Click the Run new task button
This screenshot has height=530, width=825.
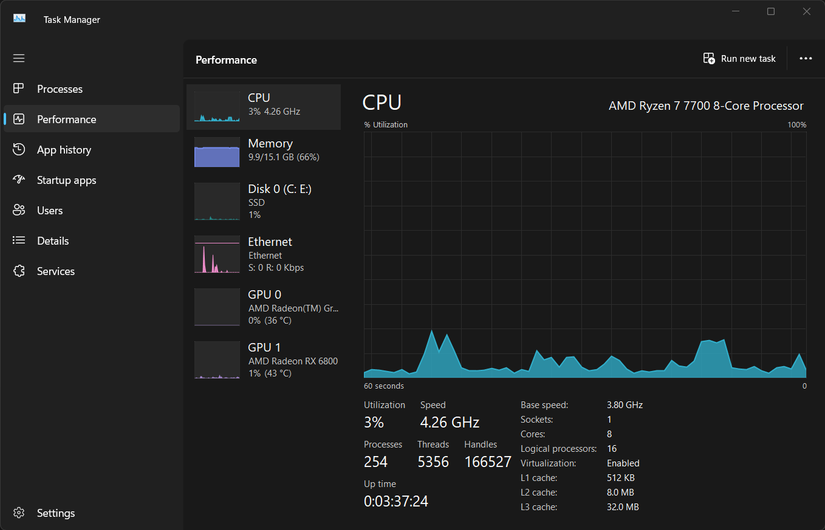(x=740, y=59)
